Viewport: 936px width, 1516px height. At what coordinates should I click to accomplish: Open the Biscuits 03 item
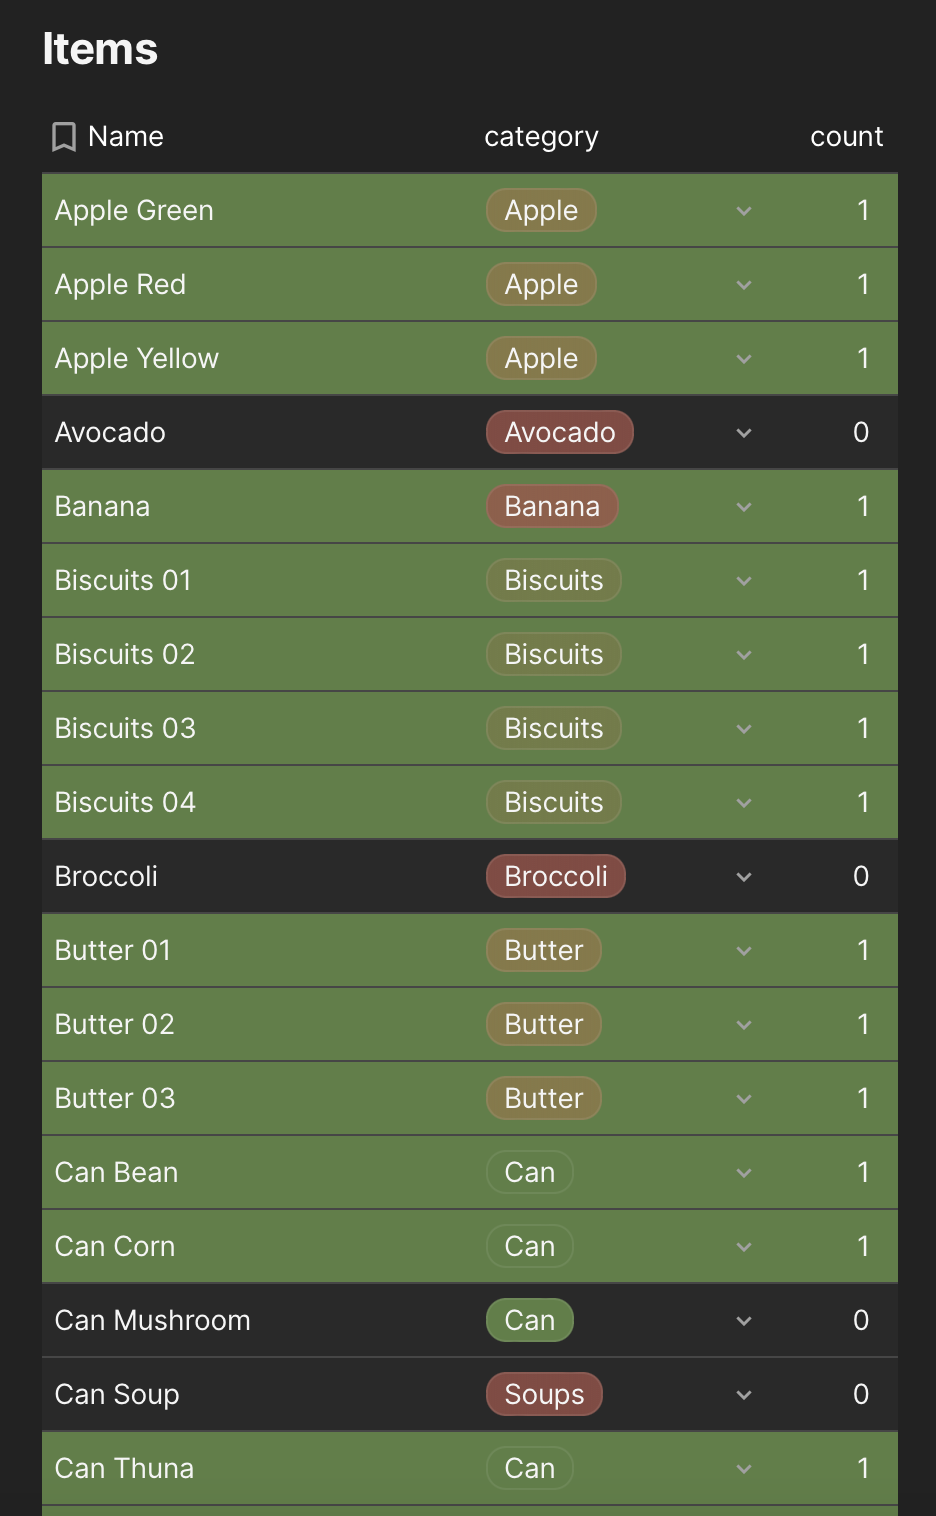click(x=125, y=728)
